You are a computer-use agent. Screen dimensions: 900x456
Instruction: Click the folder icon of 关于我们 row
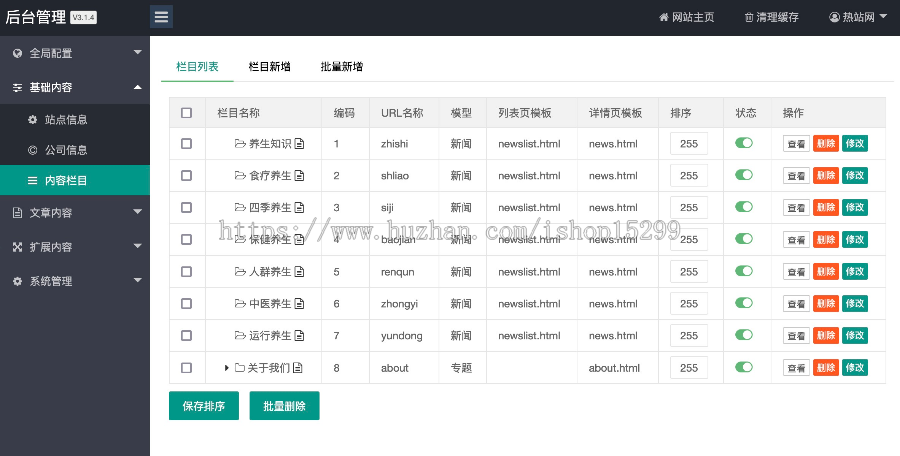click(240, 368)
